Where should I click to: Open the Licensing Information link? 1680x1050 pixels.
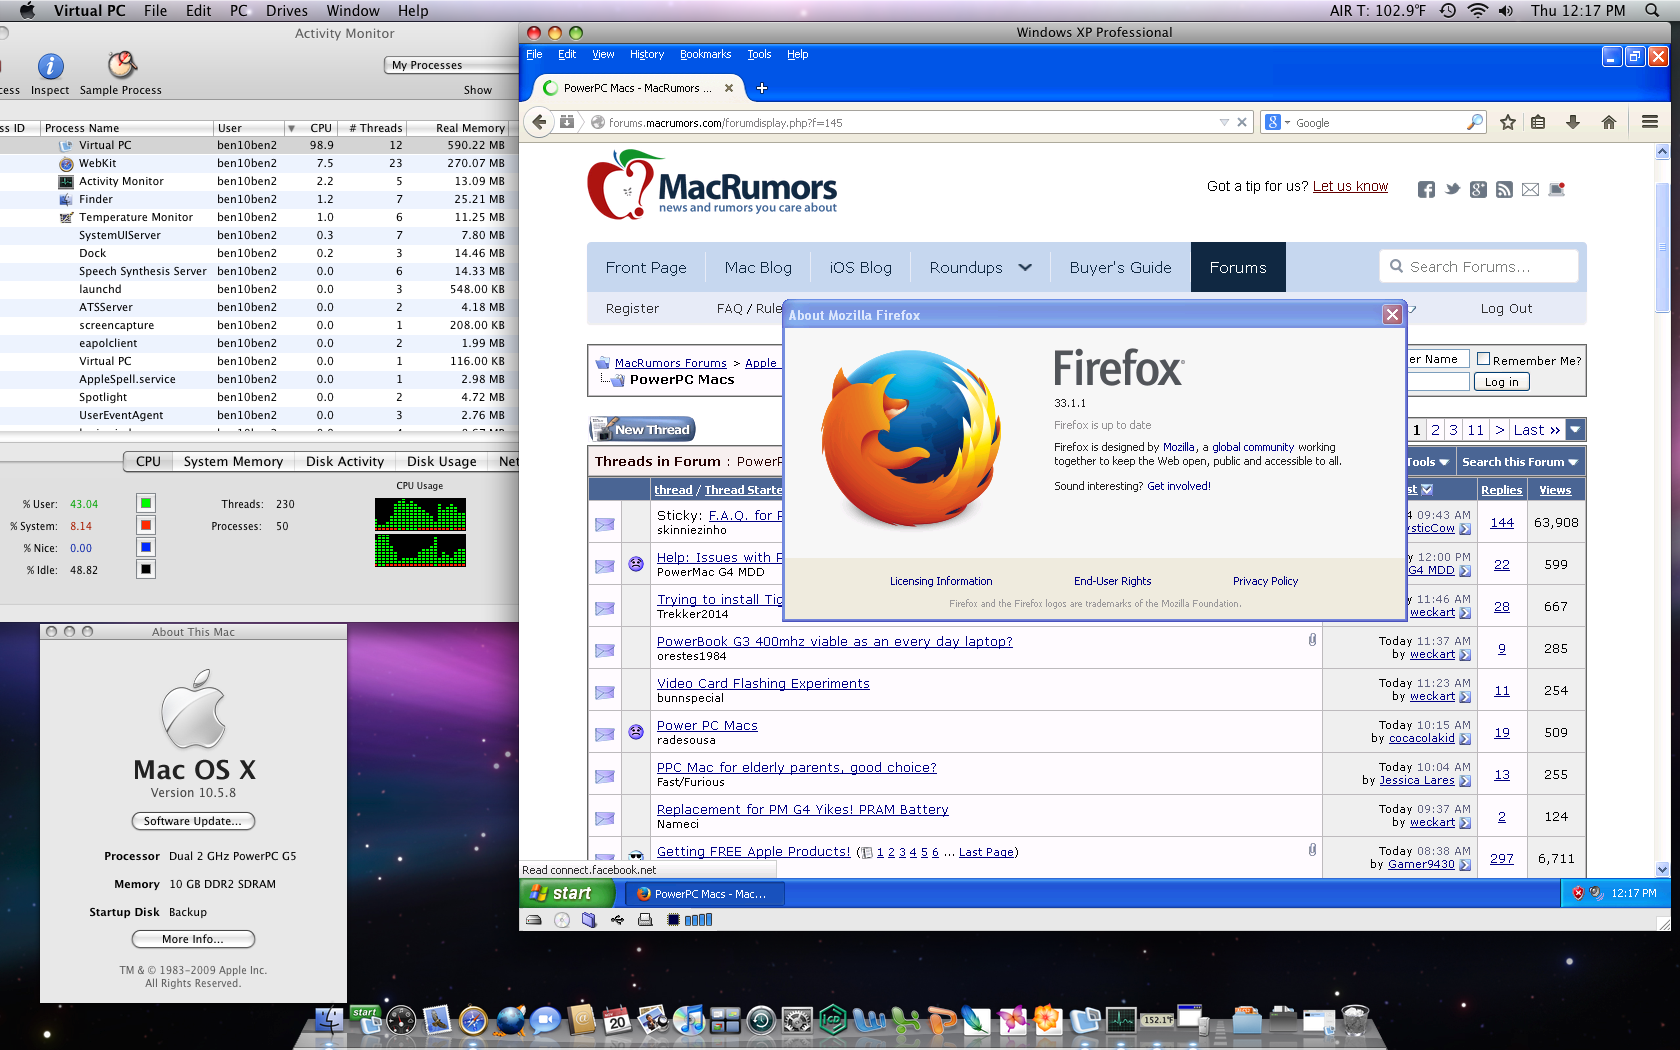(x=941, y=581)
